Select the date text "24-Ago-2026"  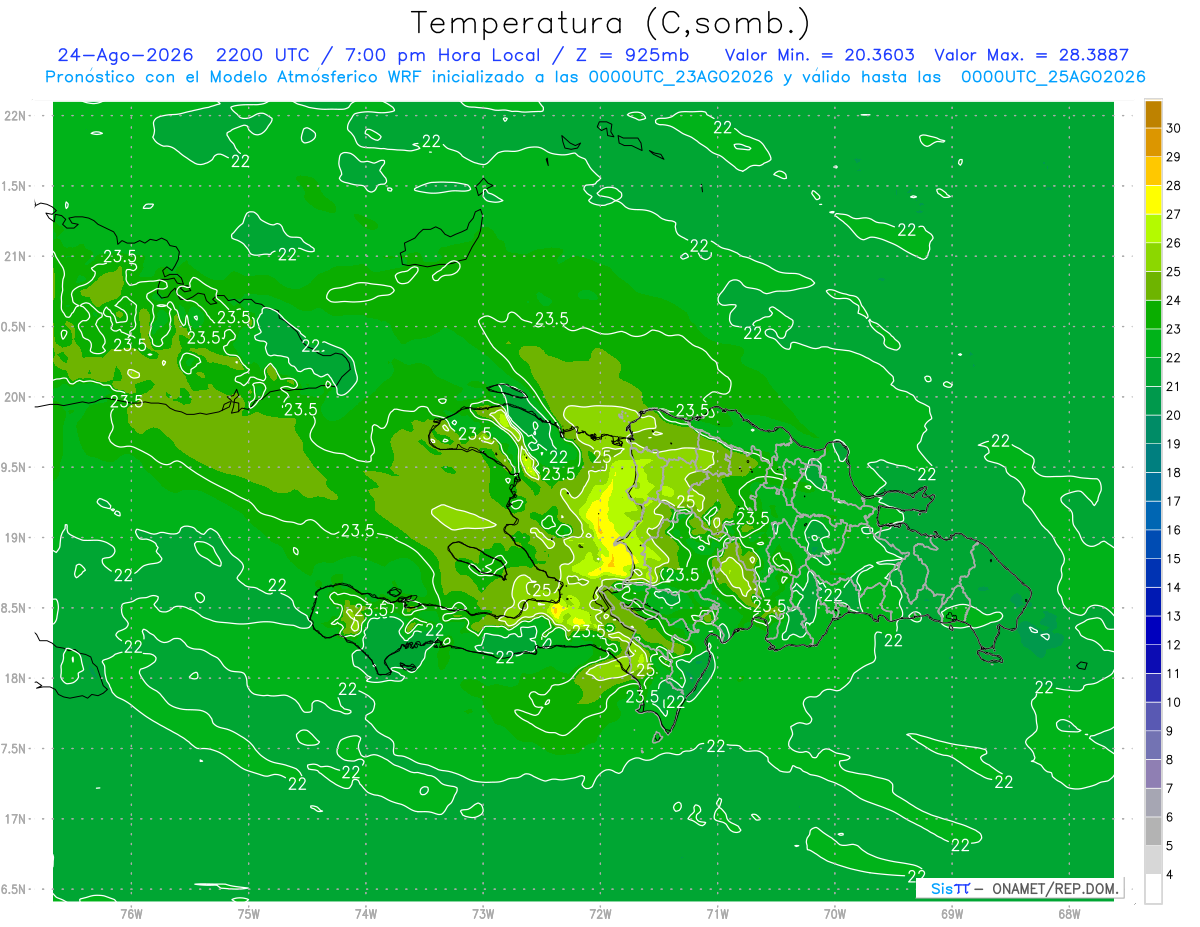point(125,55)
